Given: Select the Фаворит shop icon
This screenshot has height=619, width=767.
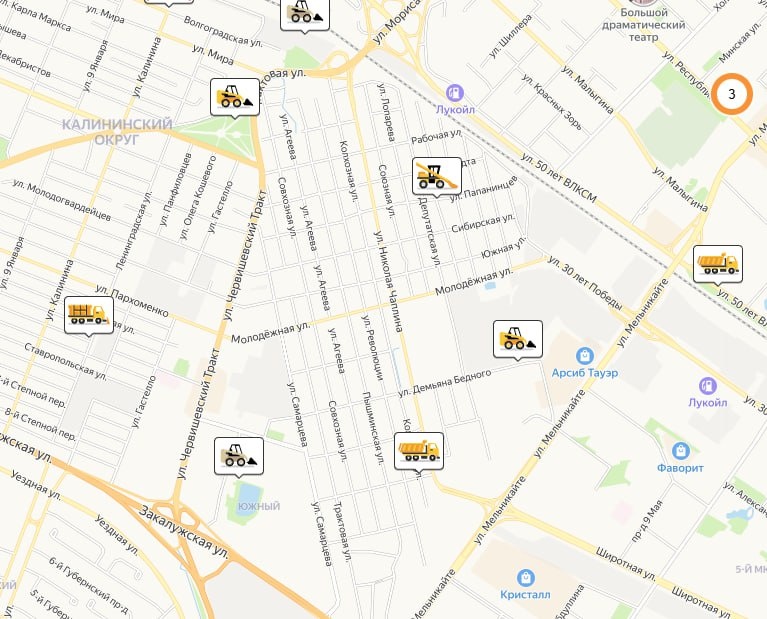Looking at the screenshot, I should (680, 451).
